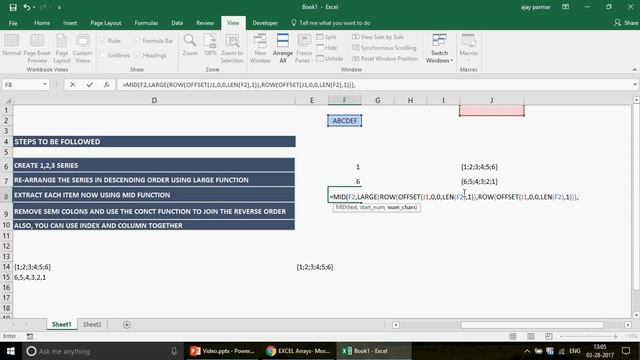
Task: Switch to Page Break Preview
Action: 37,49
